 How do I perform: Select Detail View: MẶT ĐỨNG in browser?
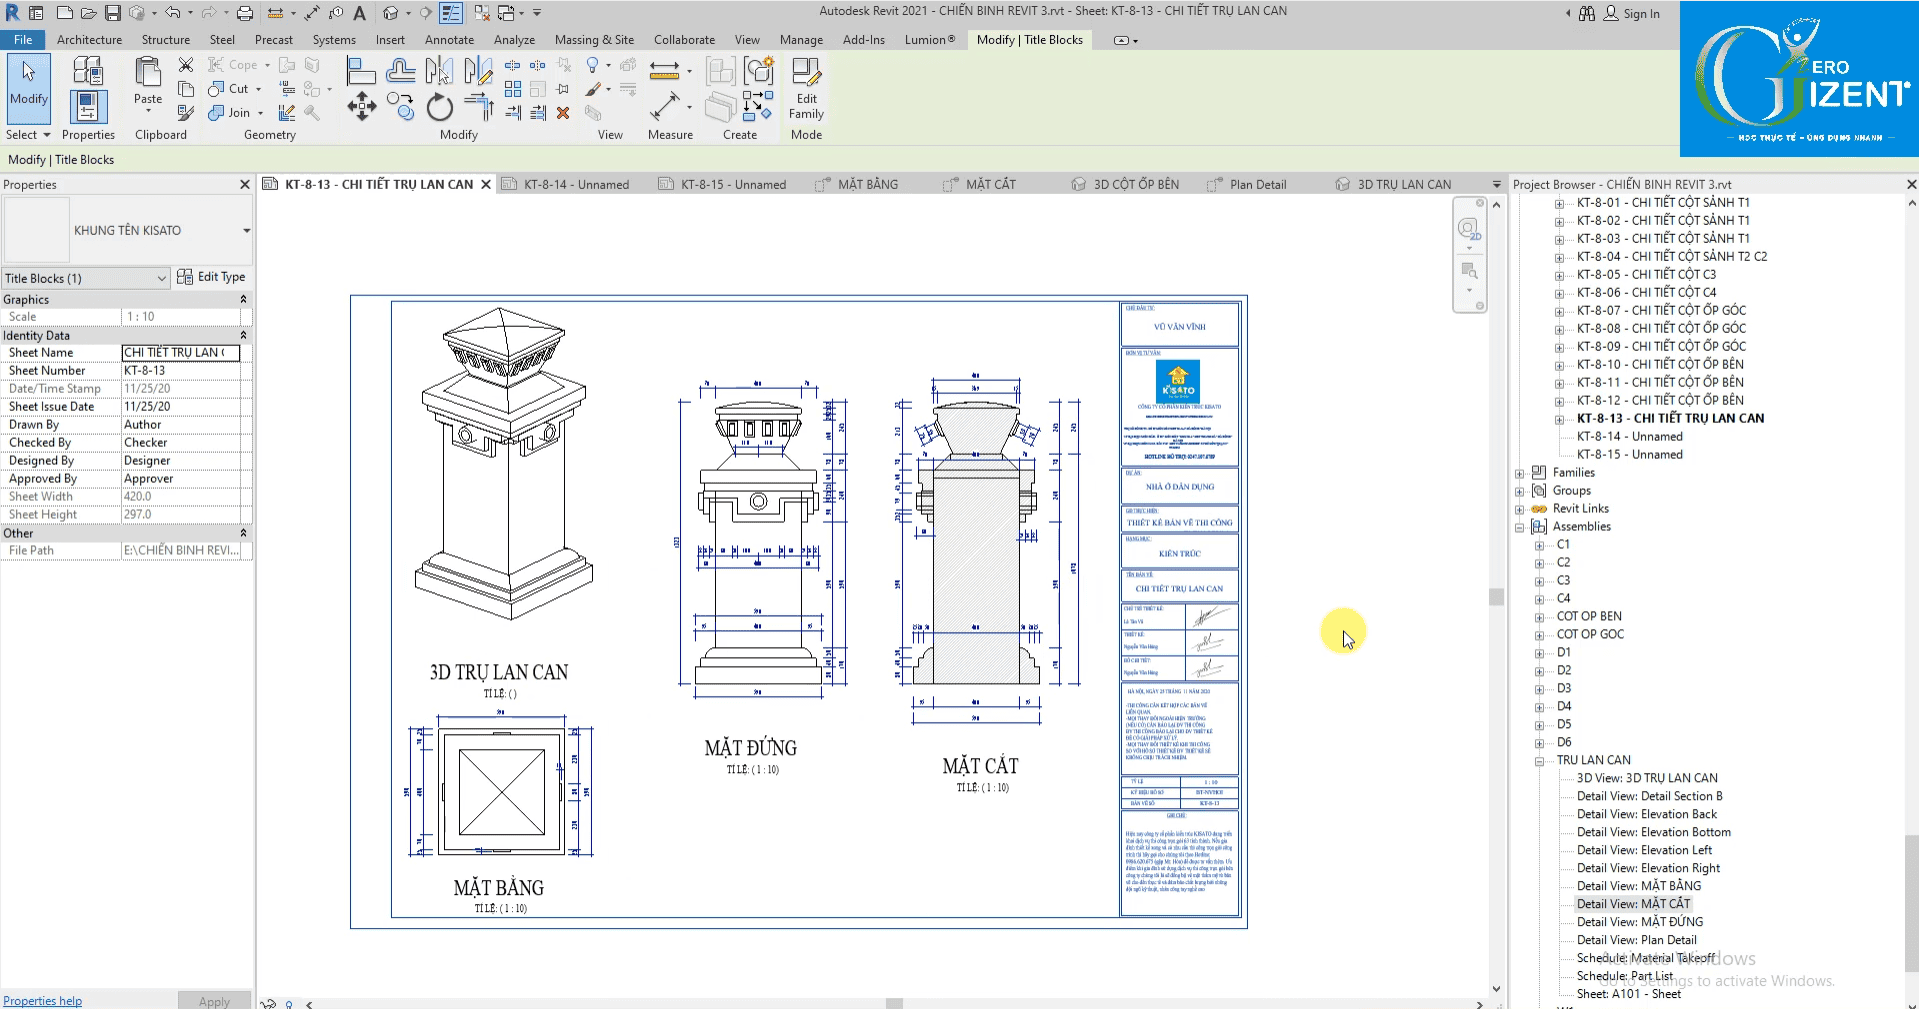click(x=1639, y=922)
